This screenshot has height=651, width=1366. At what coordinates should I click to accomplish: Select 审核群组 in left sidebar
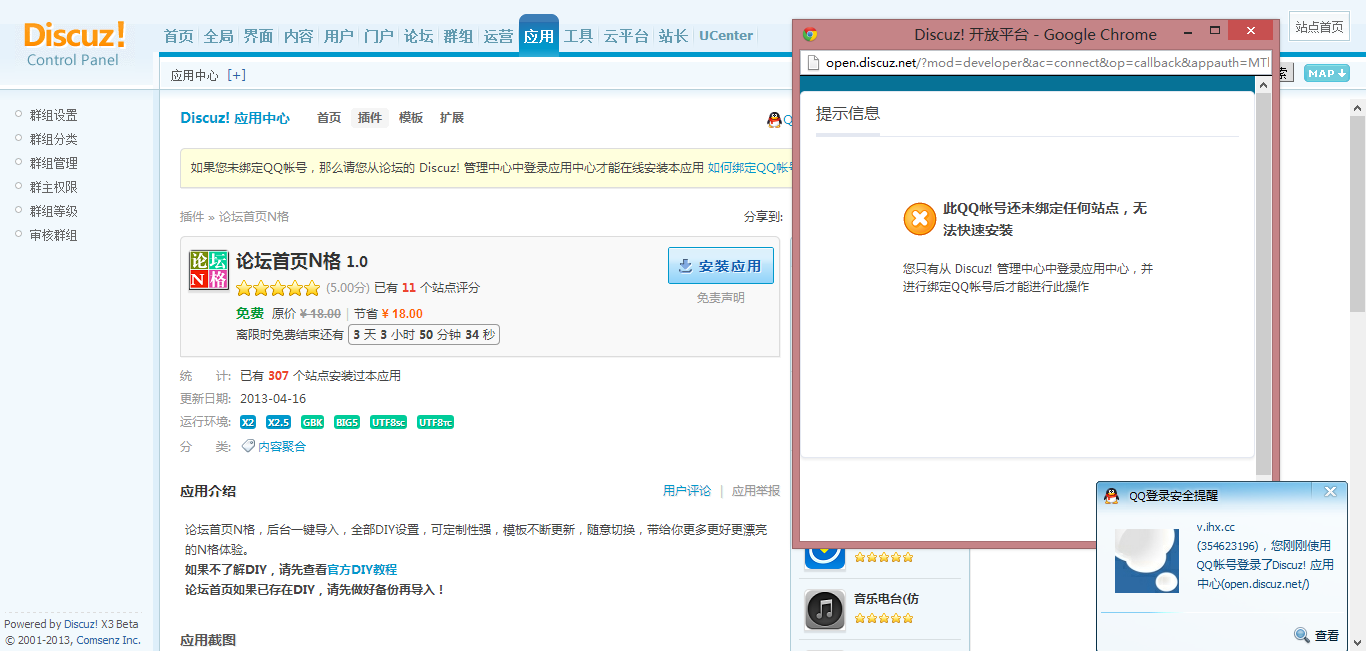pos(54,235)
